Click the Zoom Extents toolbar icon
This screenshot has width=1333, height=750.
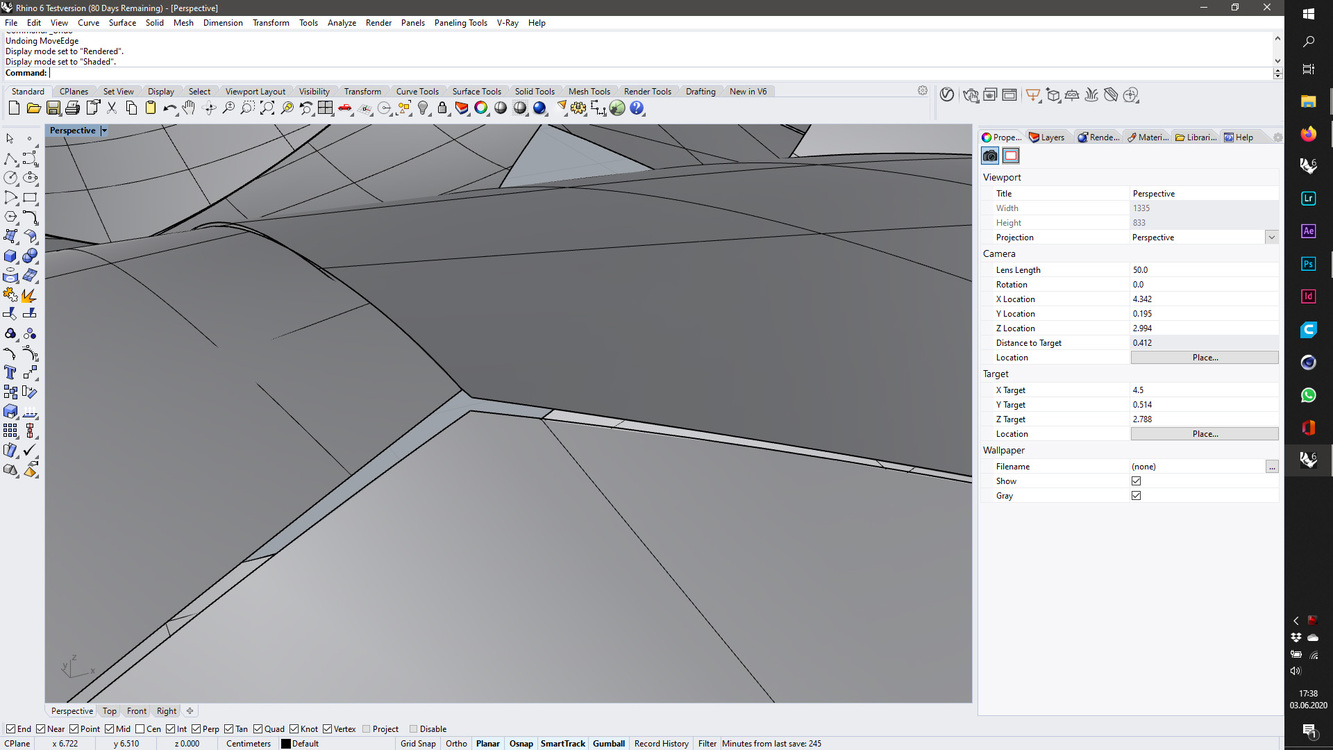267,108
